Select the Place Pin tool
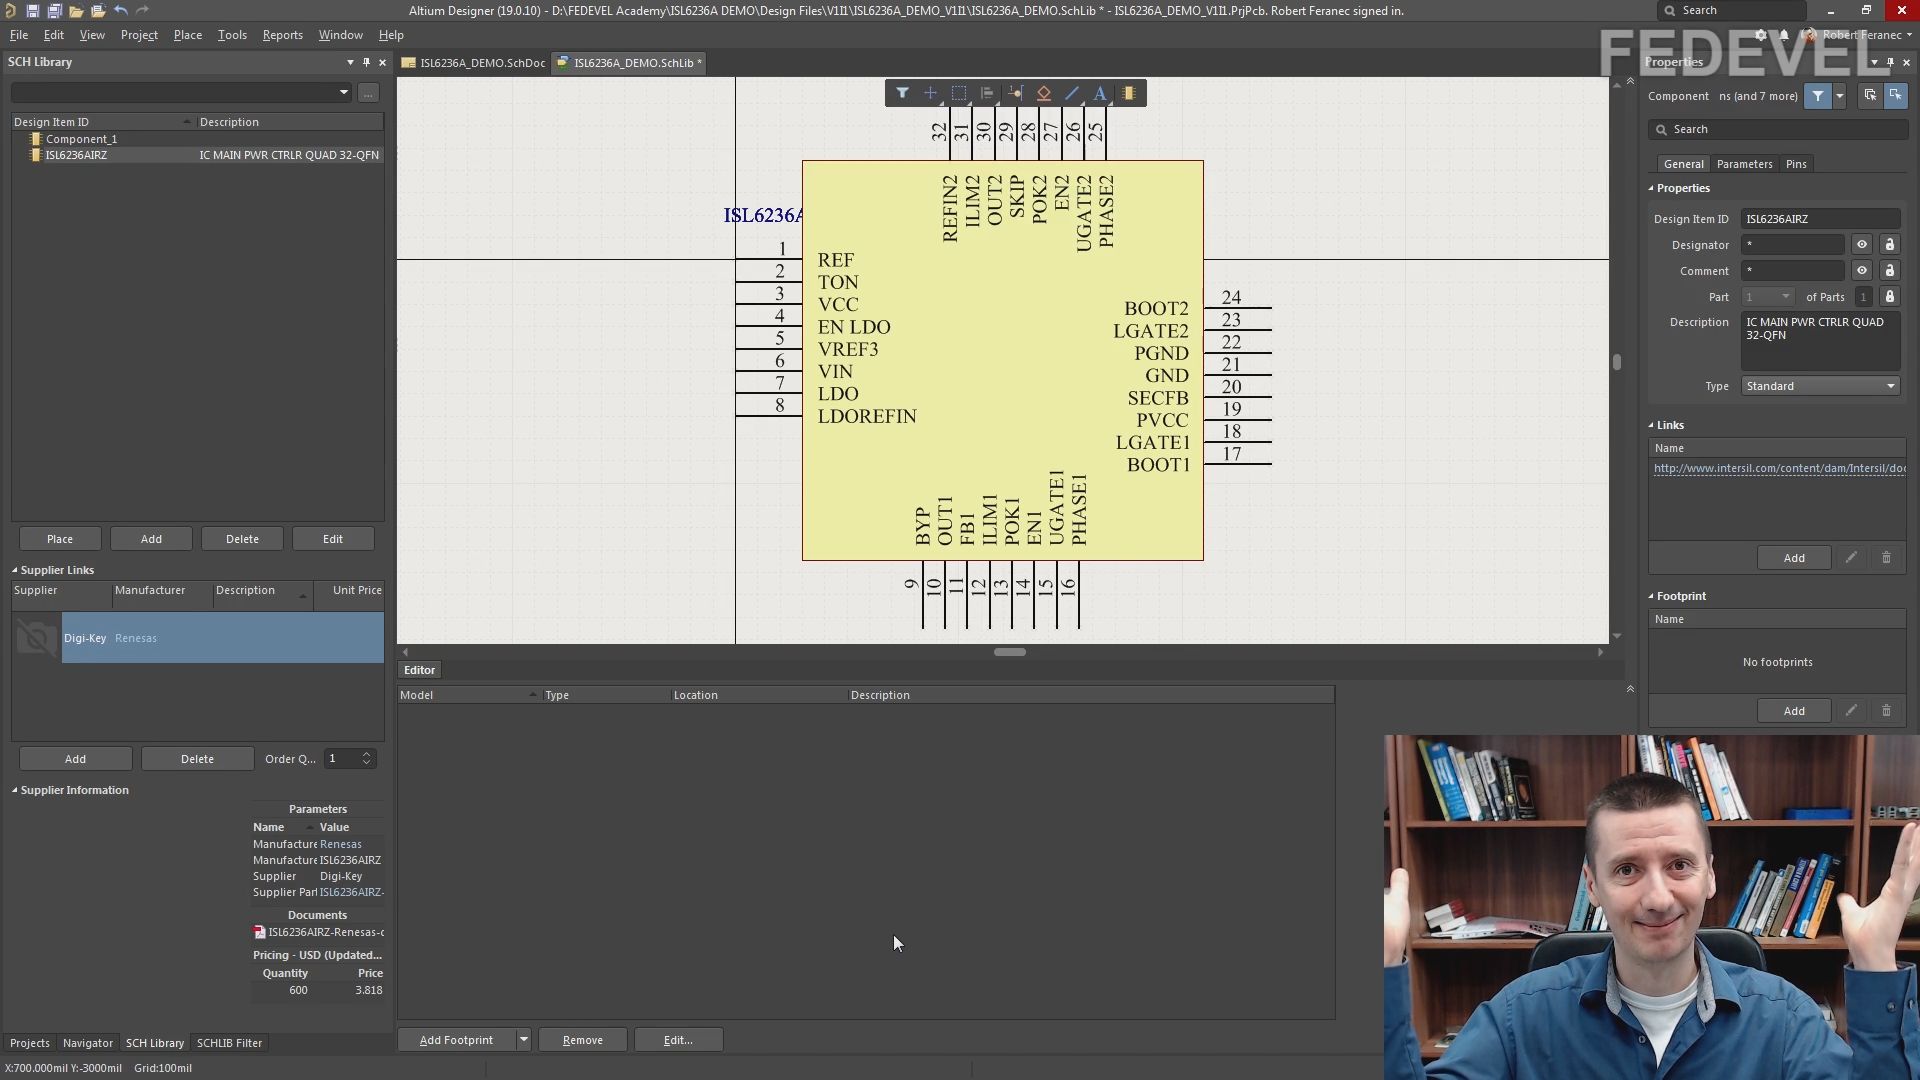This screenshot has width=1920, height=1080. [x=1016, y=93]
